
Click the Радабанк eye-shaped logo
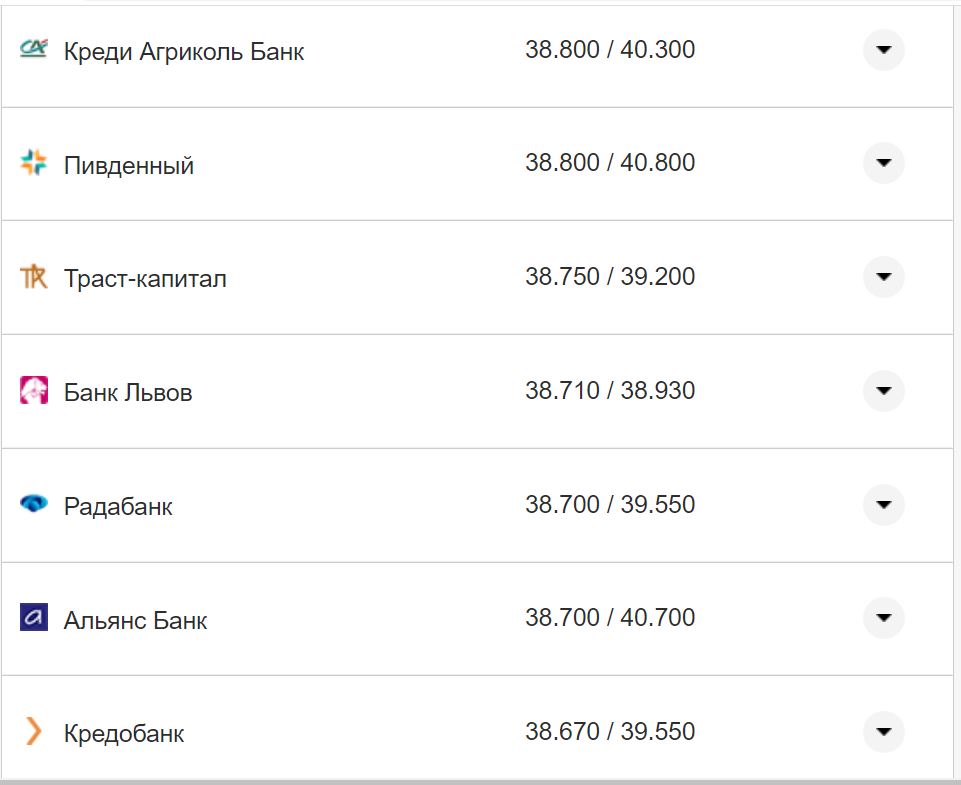click(33, 503)
